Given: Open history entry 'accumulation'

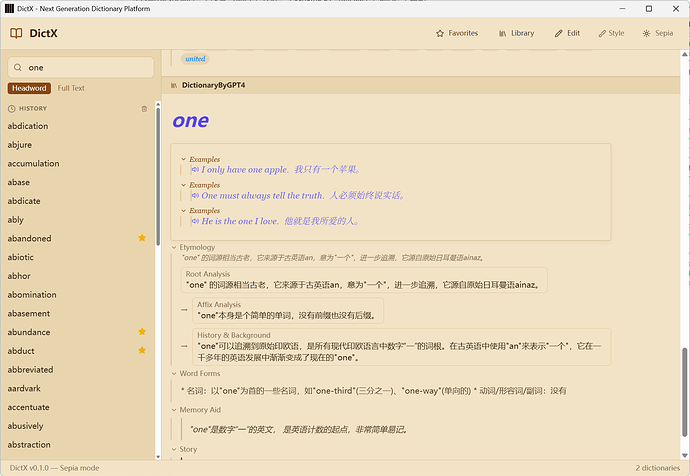Looking at the screenshot, I should [33, 164].
